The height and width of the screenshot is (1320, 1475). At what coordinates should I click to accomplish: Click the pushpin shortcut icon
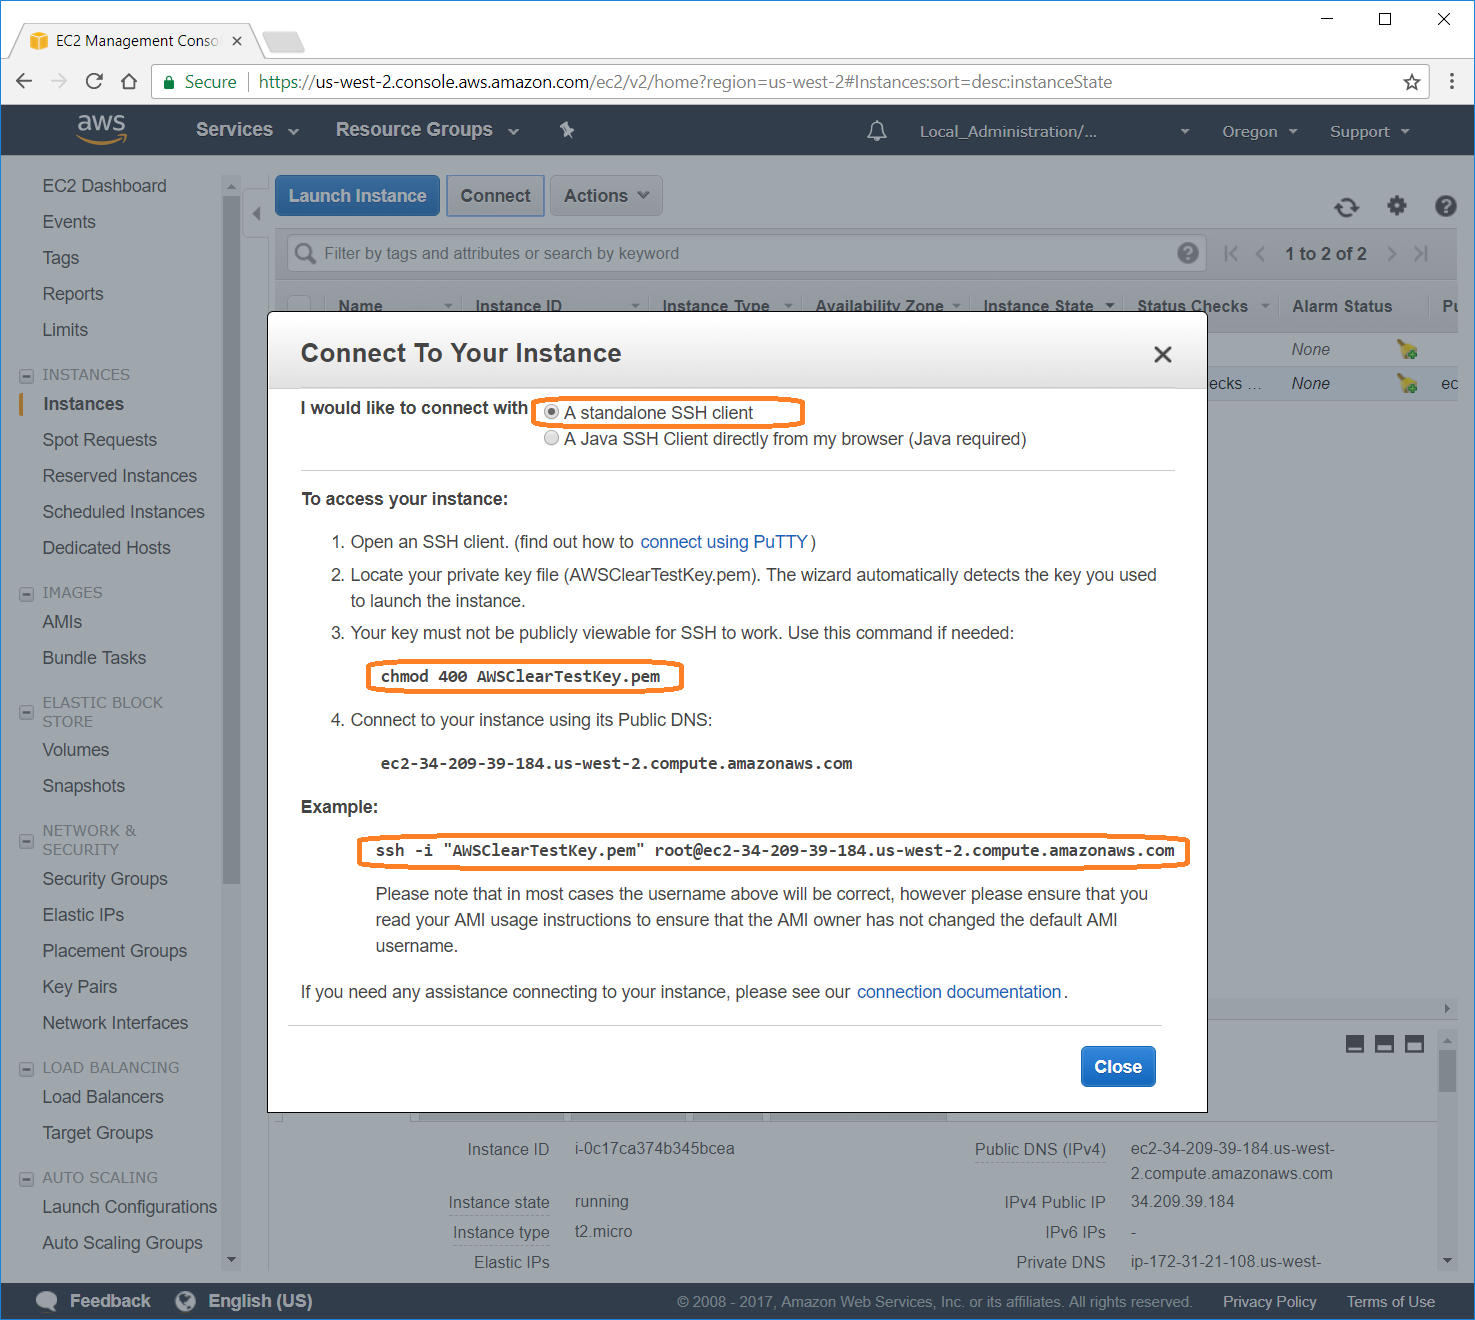point(567,130)
